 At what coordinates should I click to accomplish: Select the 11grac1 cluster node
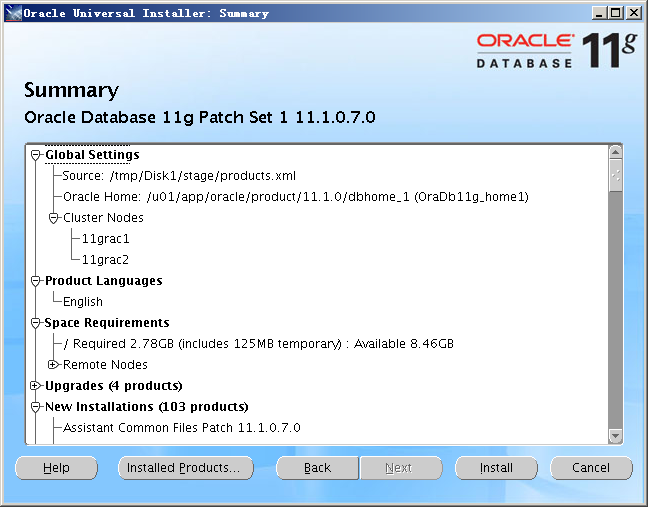(105, 239)
